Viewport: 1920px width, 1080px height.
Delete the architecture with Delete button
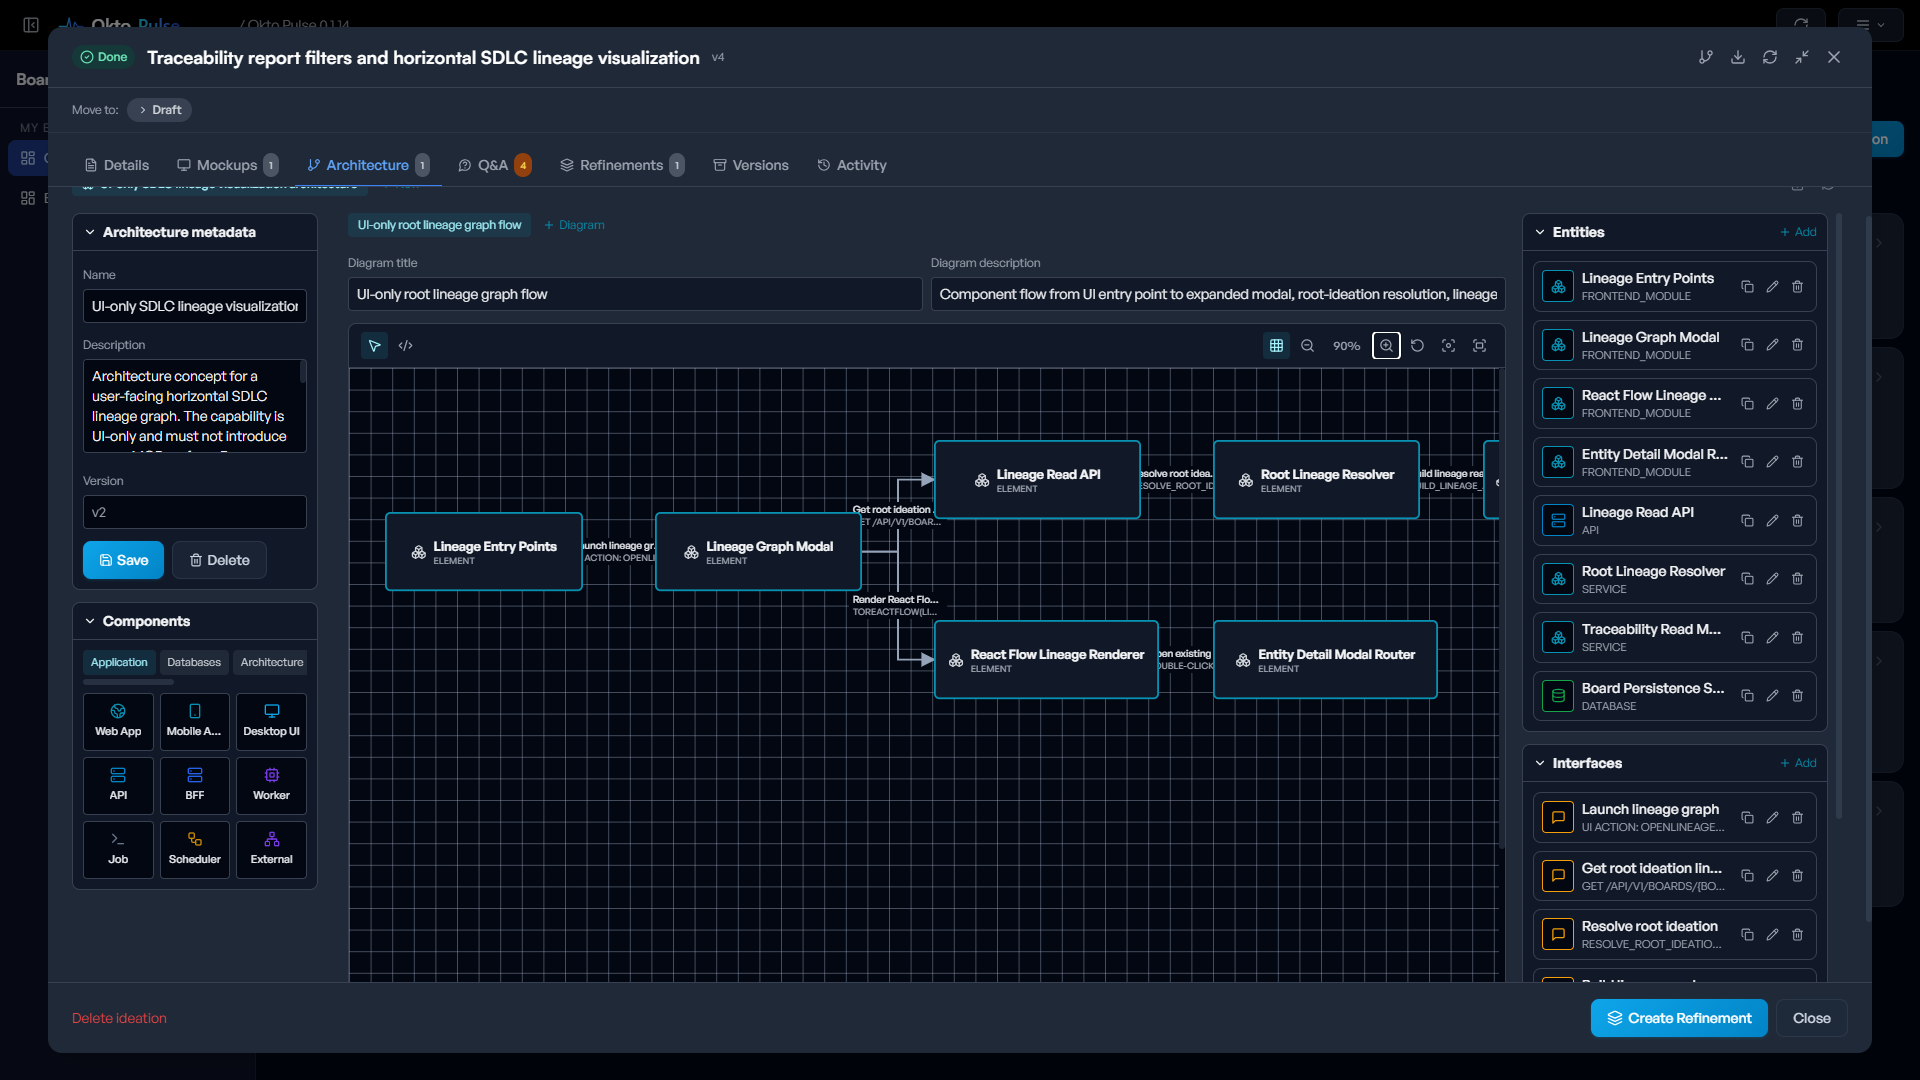click(219, 560)
